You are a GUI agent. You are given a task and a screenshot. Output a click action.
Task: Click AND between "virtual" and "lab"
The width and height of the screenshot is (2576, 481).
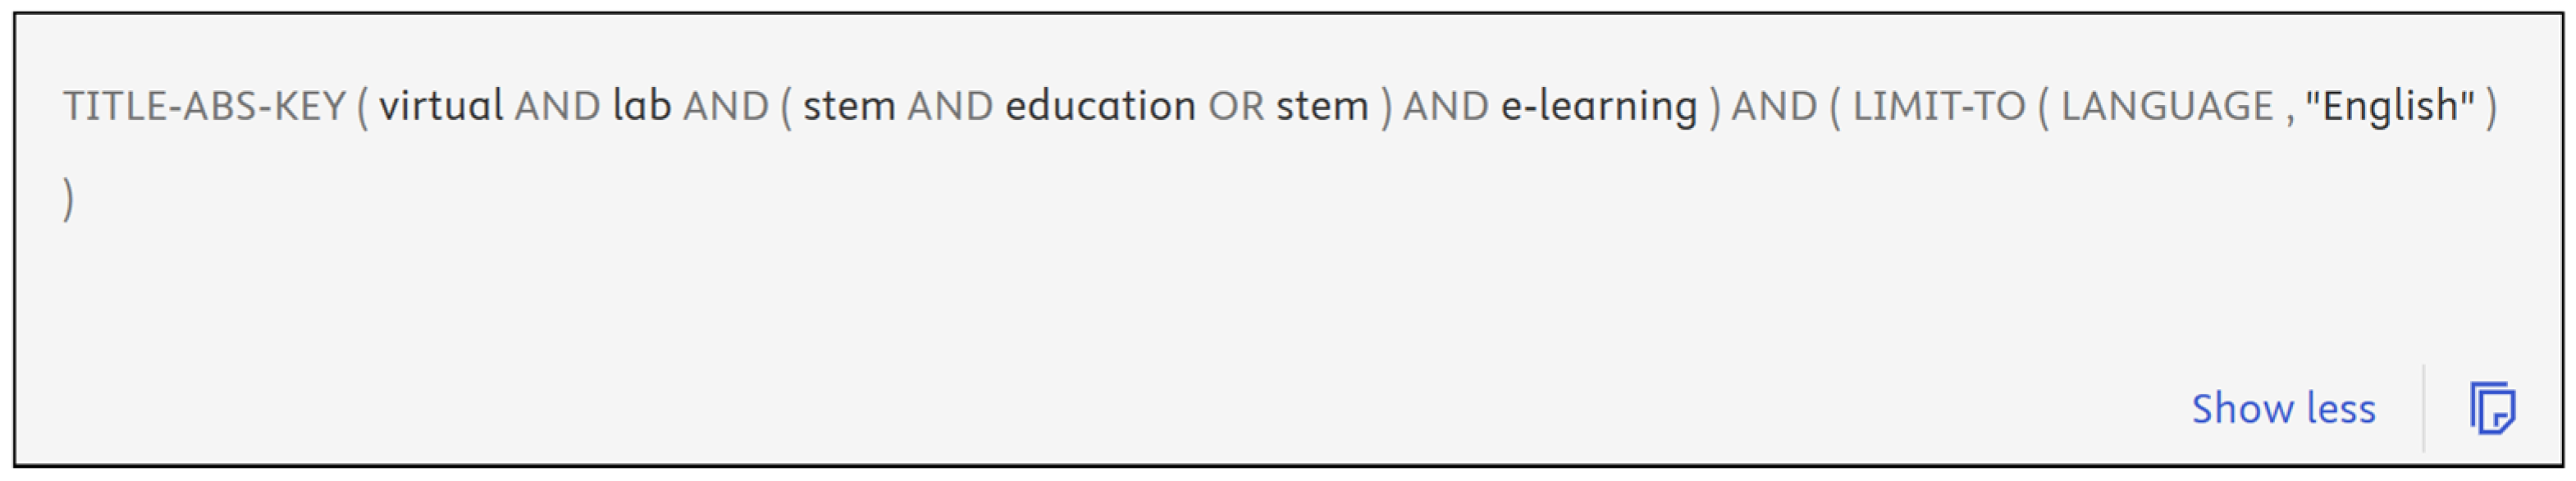point(557,106)
